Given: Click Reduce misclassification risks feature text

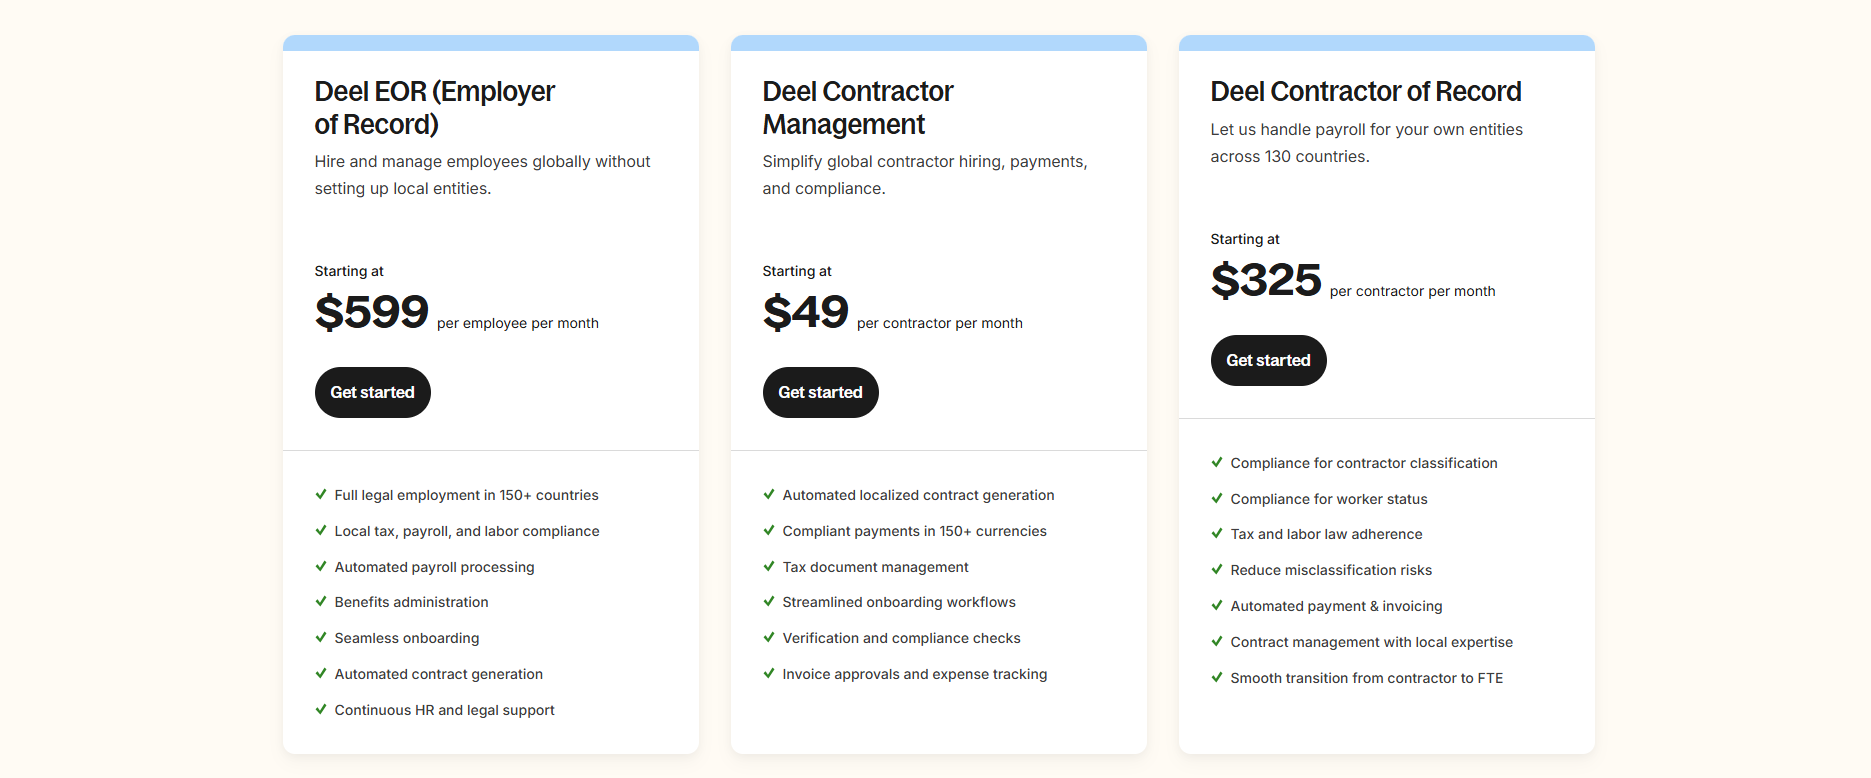Looking at the screenshot, I should (x=1331, y=570).
